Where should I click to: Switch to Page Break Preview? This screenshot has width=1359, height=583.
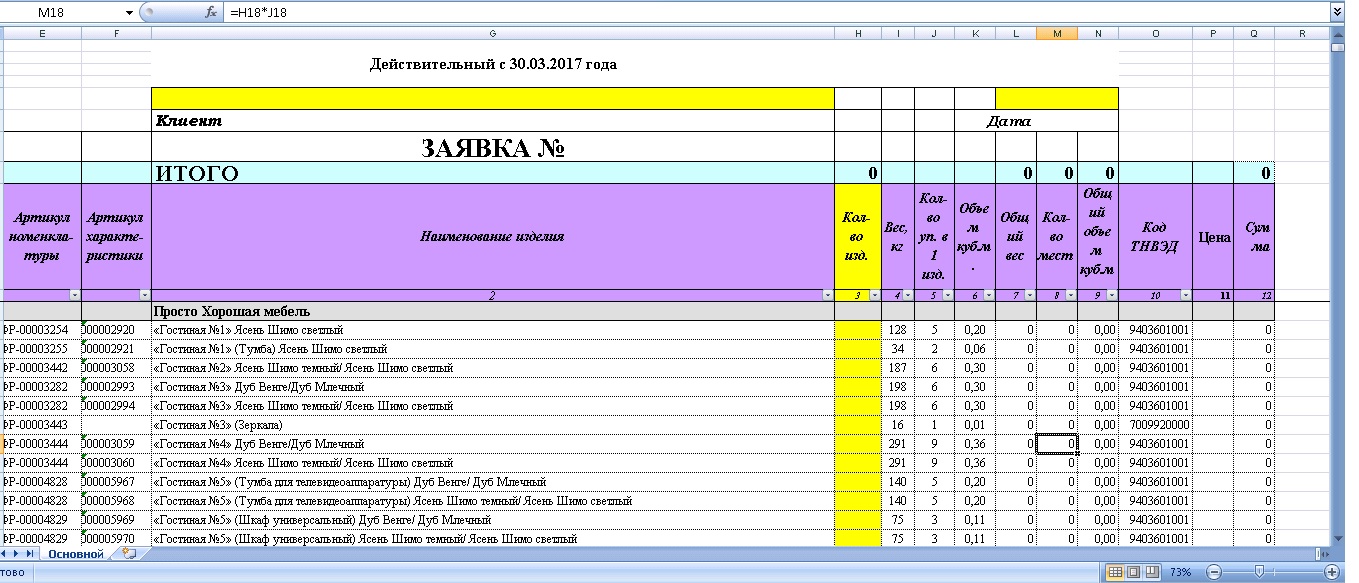(x=1152, y=572)
